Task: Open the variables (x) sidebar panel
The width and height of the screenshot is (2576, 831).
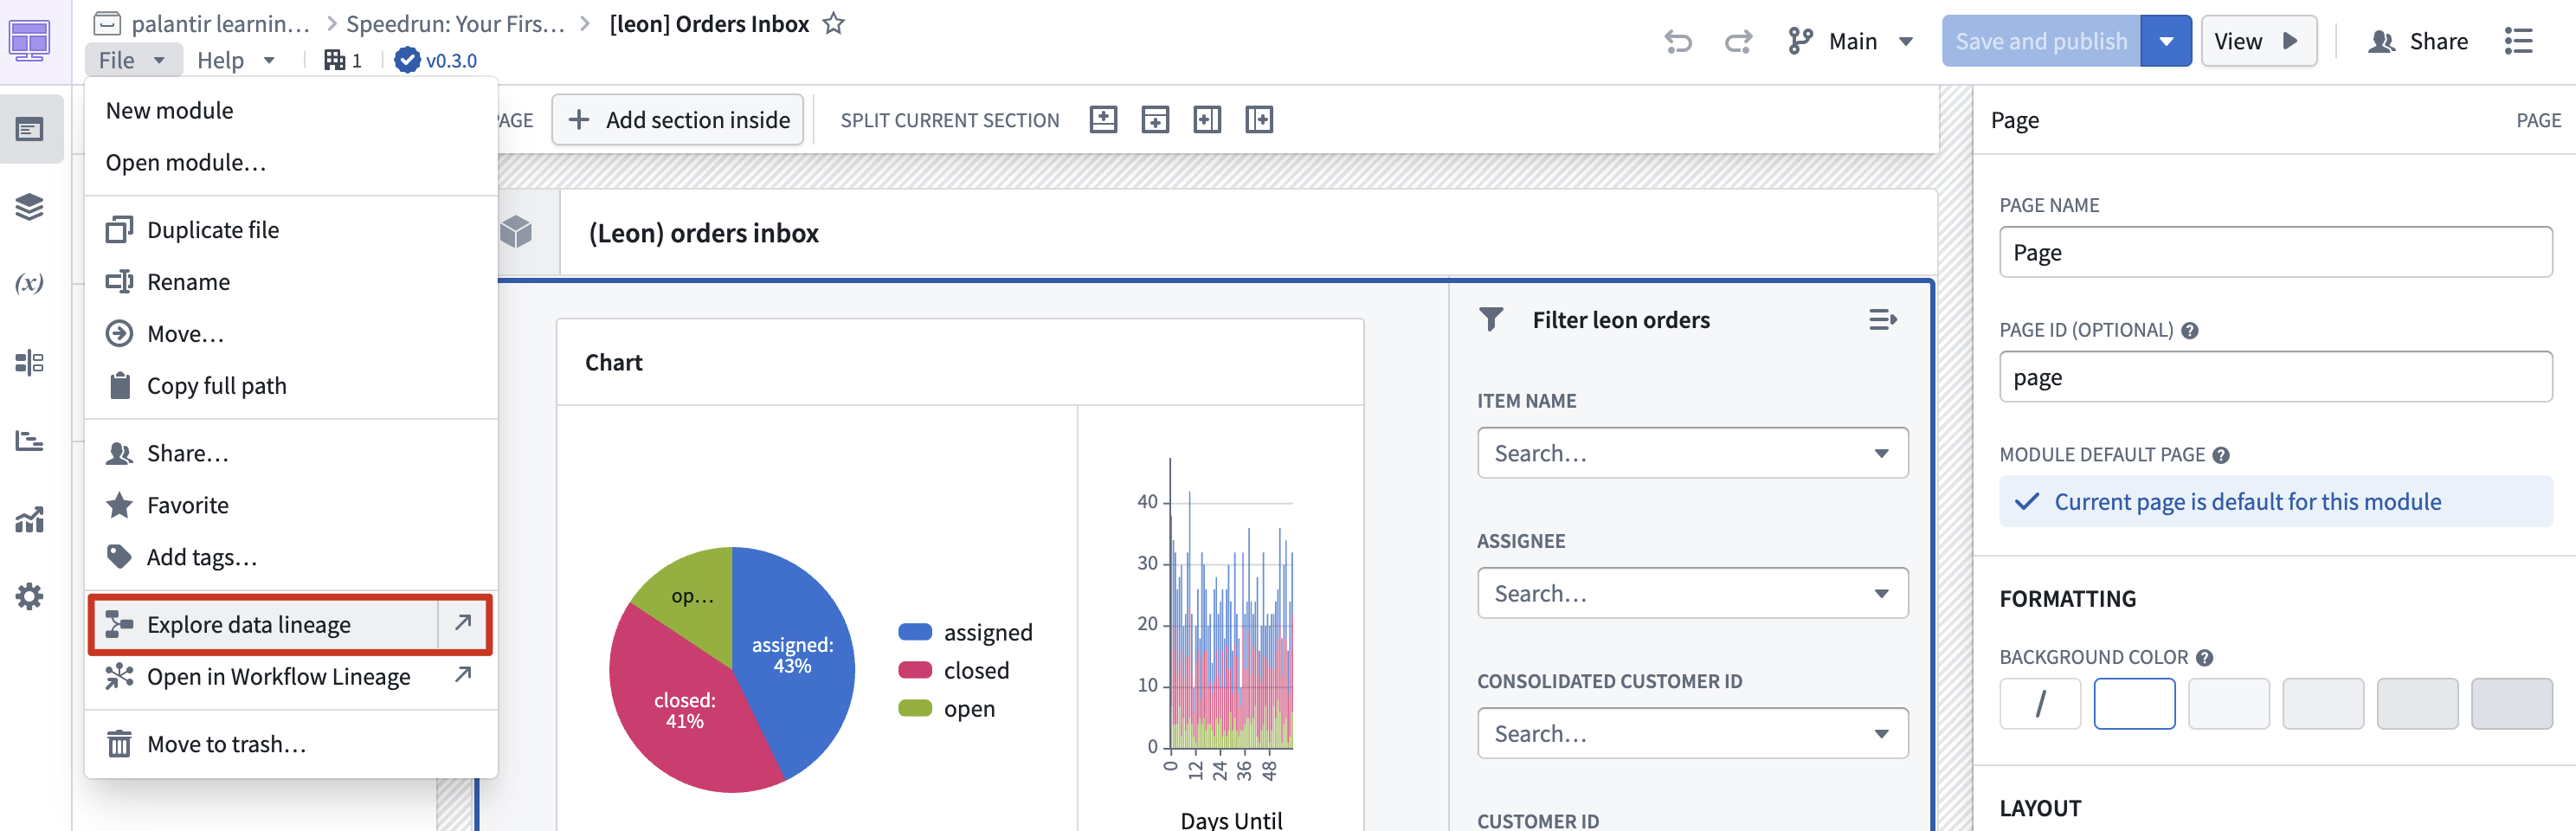Action: click(x=30, y=284)
